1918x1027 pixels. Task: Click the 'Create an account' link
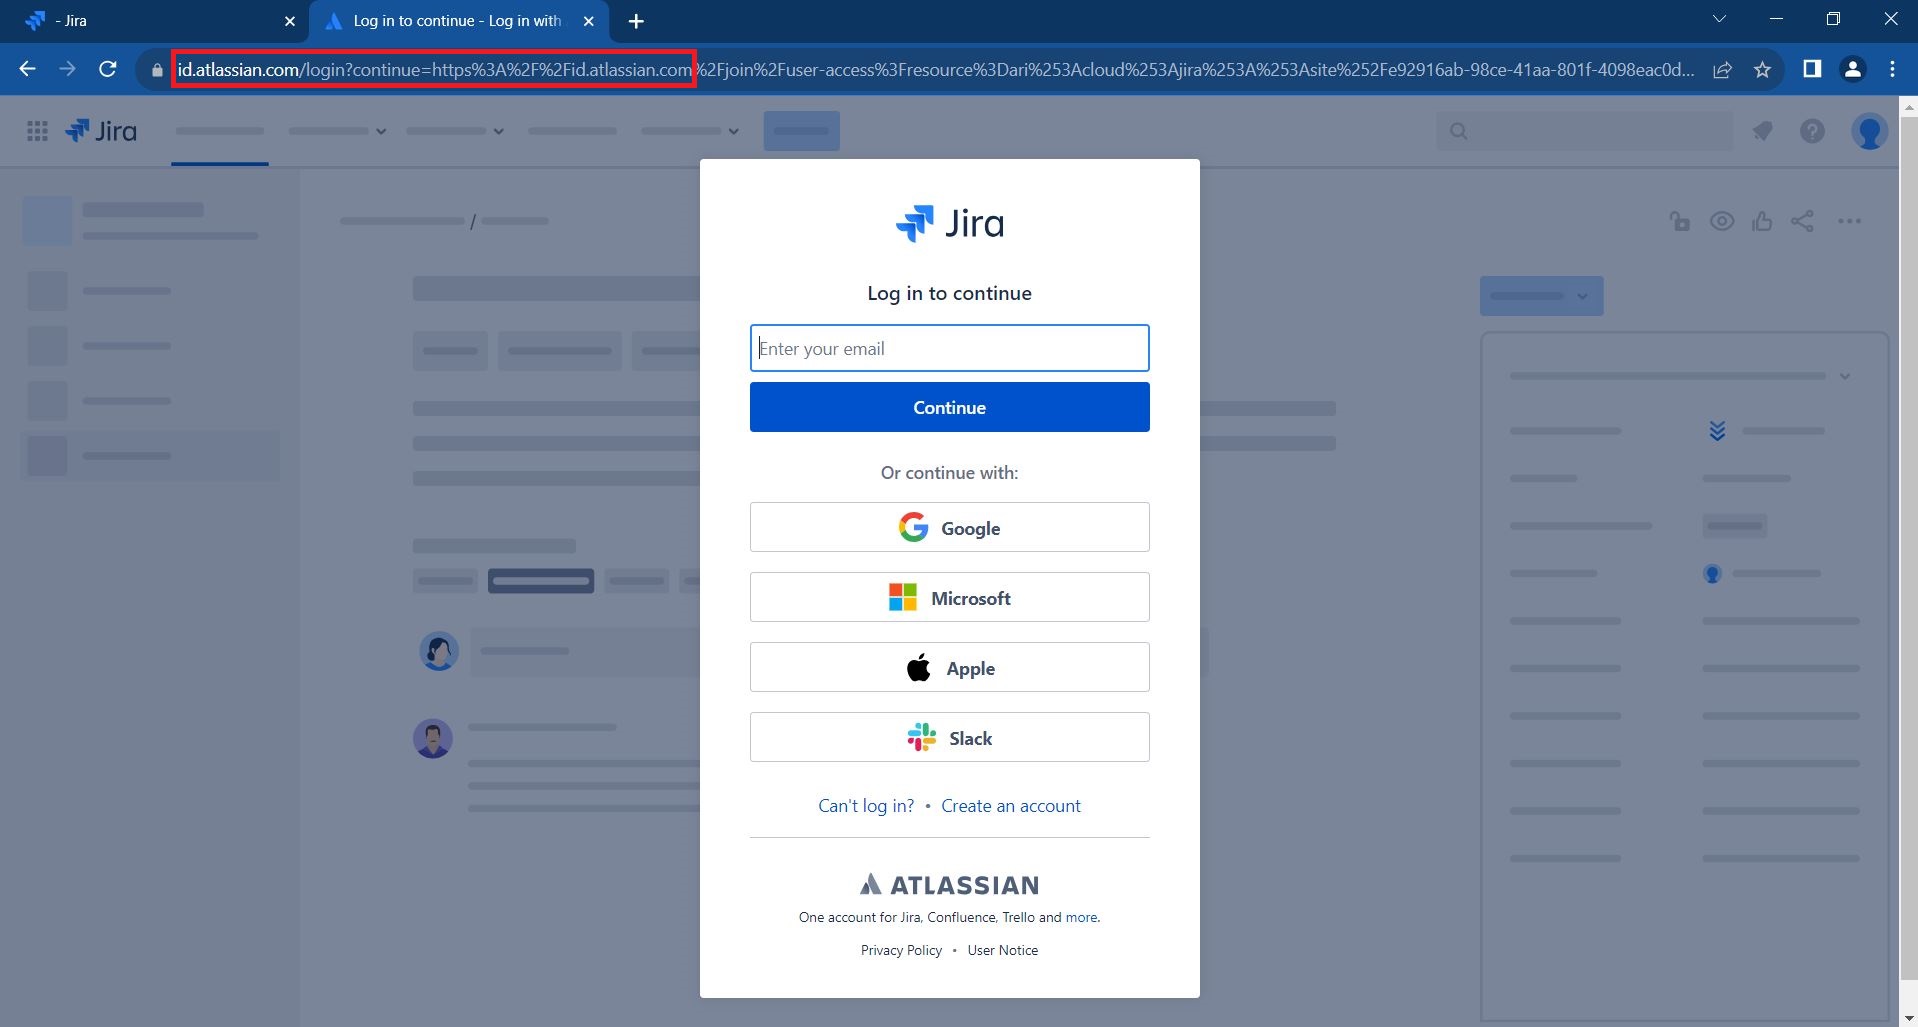1011,806
